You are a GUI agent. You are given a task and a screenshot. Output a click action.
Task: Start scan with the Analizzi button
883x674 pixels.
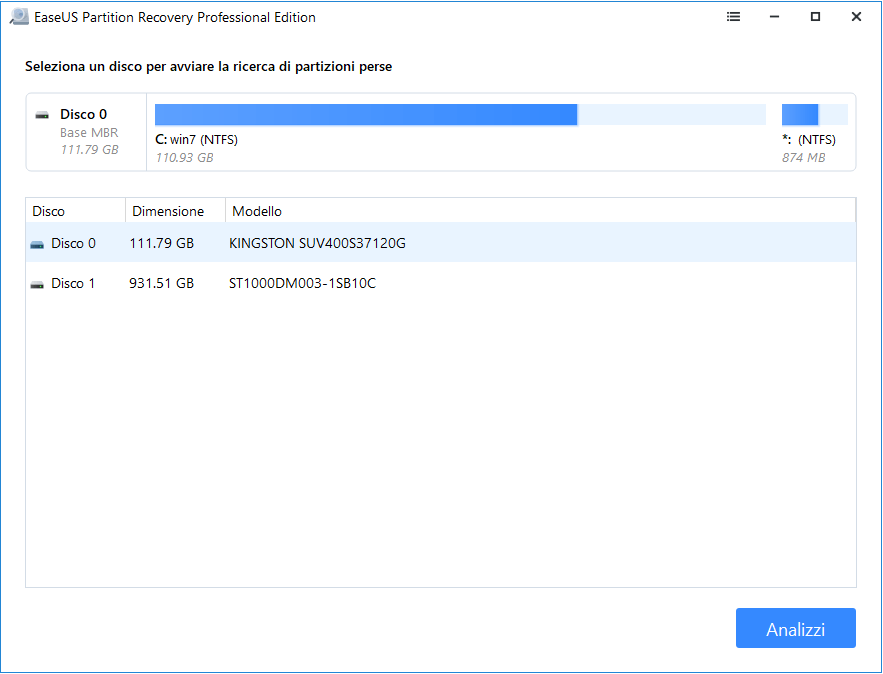pos(796,628)
